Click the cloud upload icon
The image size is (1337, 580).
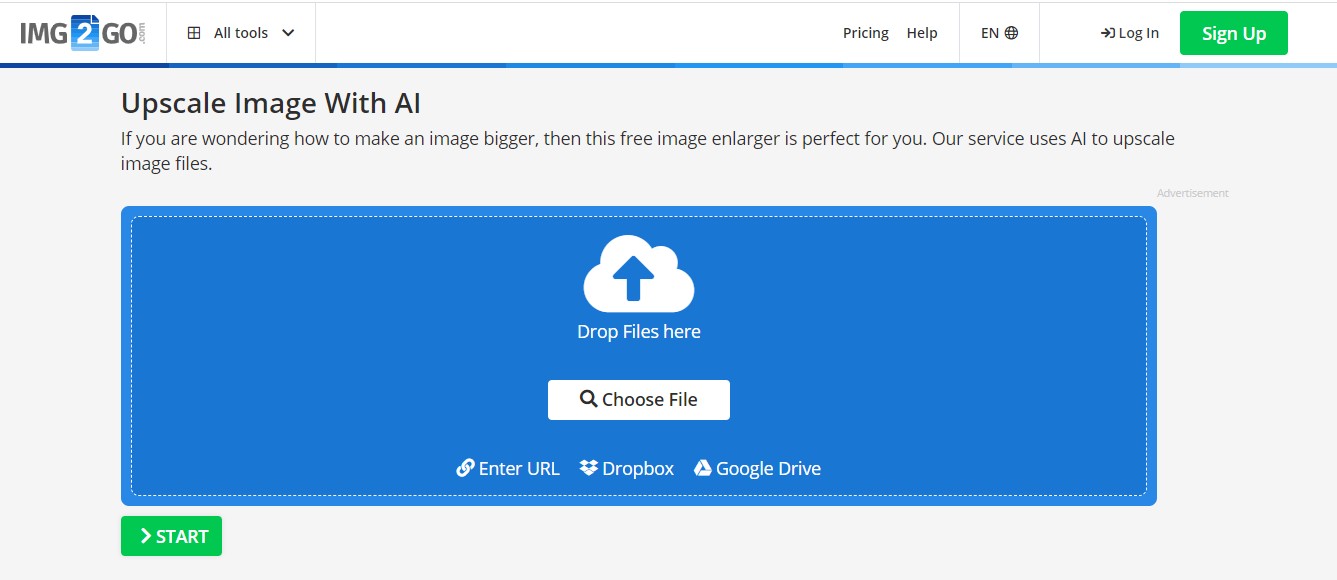coord(639,273)
